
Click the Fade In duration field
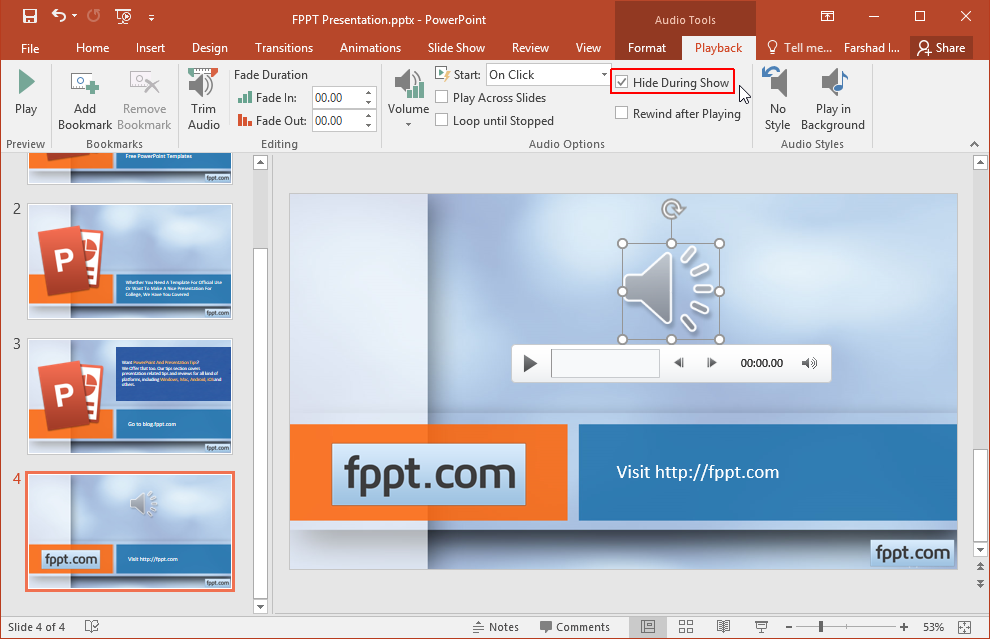click(337, 98)
